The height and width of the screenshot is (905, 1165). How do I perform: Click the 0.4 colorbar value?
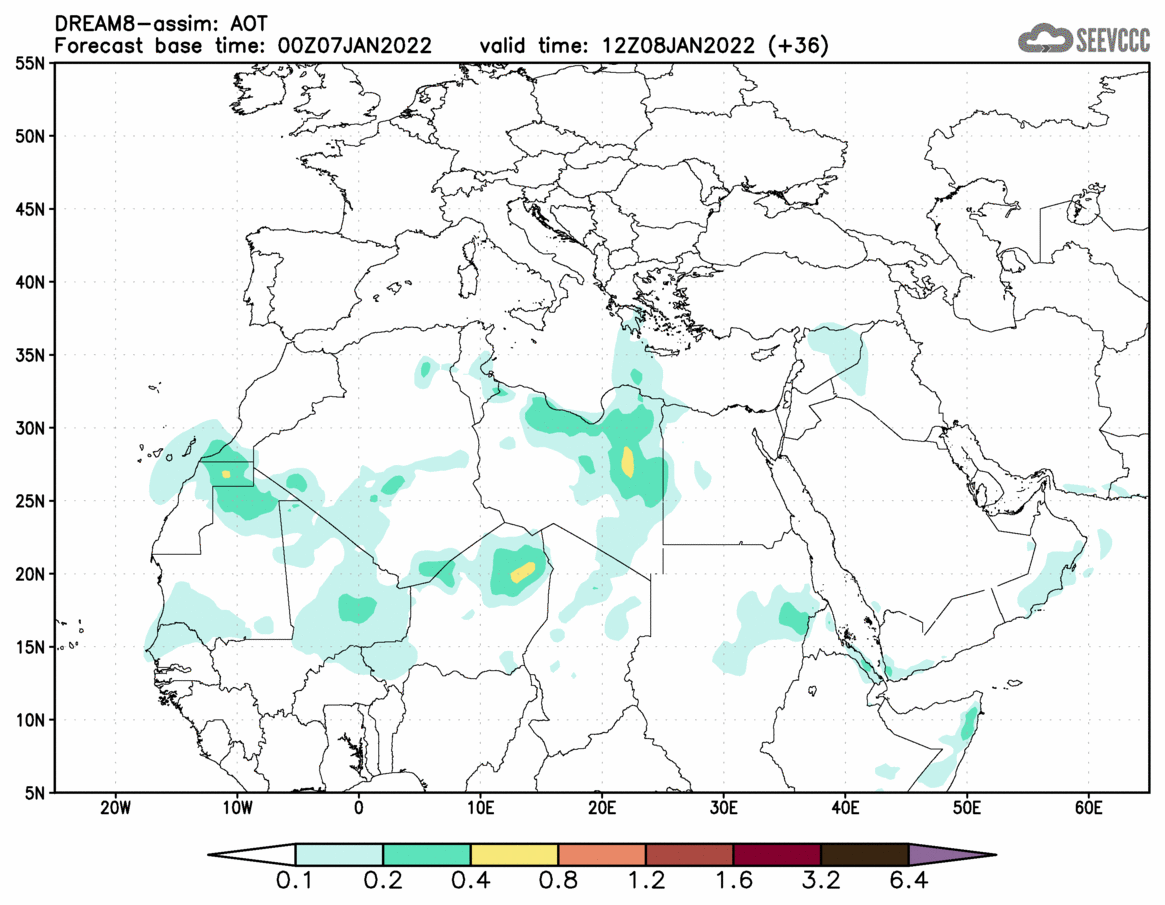(x=470, y=881)
